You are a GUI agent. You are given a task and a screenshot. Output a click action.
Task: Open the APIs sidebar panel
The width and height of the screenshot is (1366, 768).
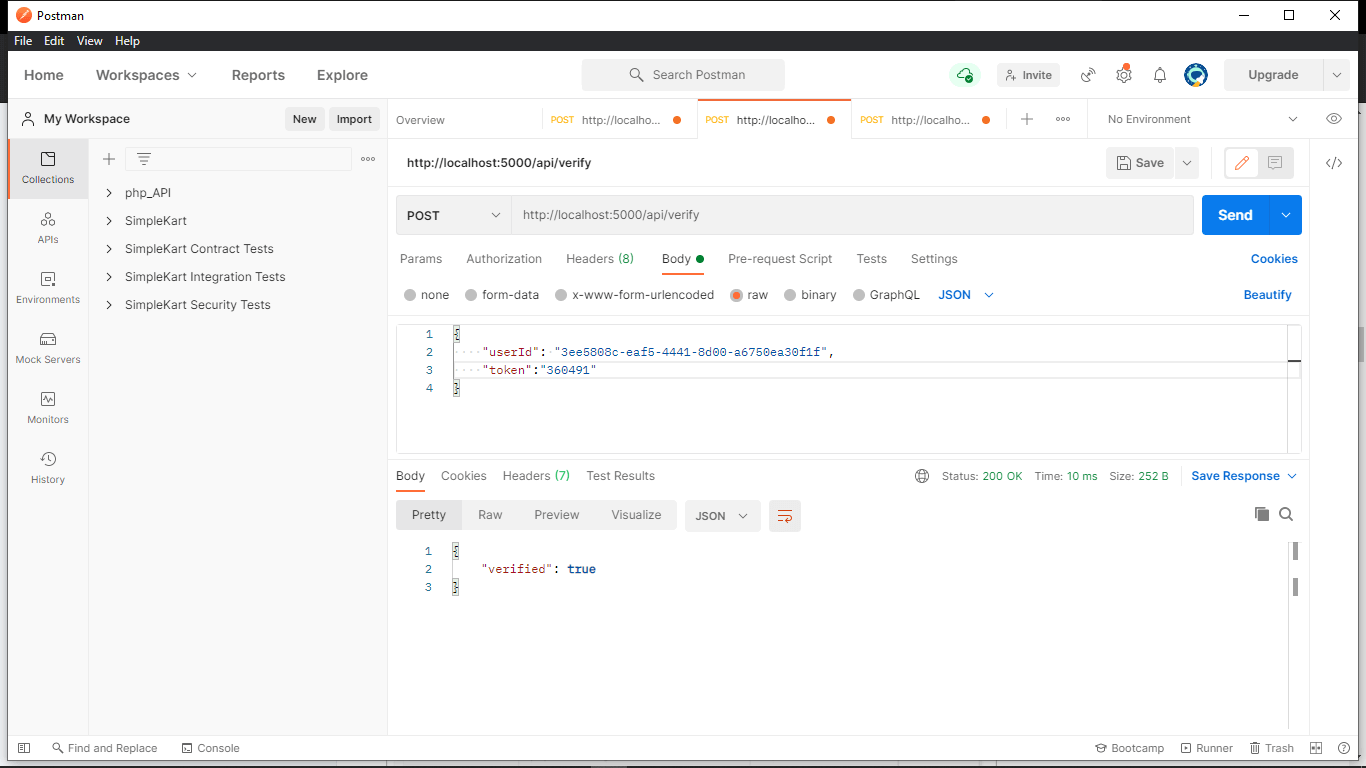click(x=48, y=228)
